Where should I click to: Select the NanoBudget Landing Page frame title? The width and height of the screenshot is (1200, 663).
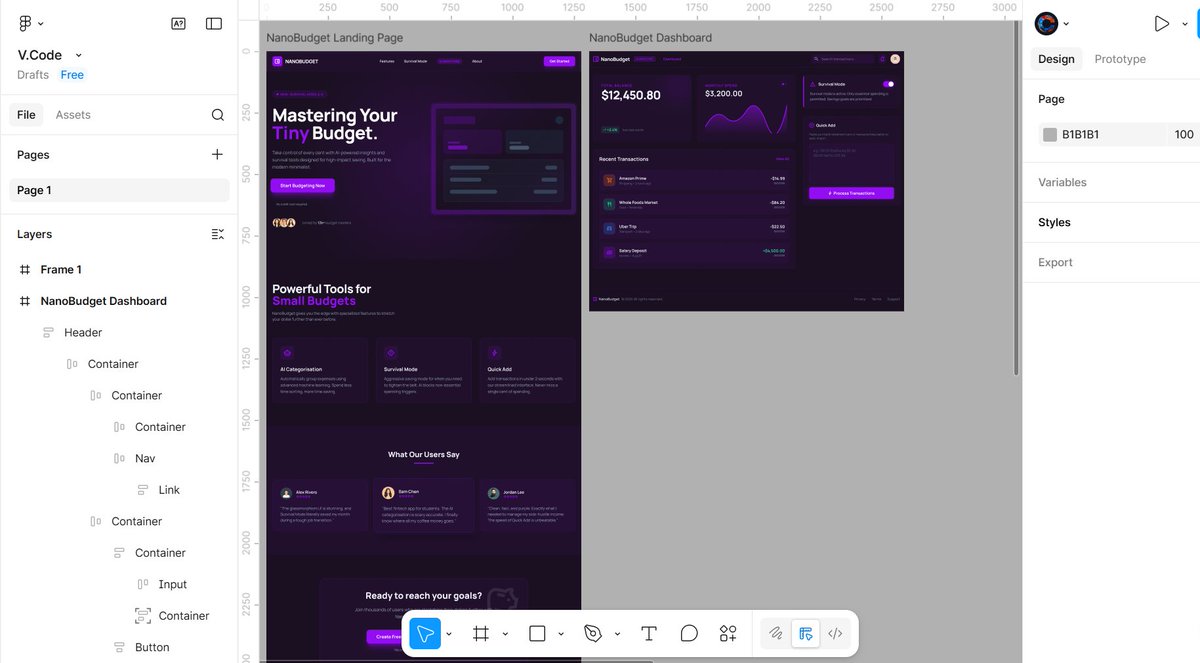(x=334, y=38)
